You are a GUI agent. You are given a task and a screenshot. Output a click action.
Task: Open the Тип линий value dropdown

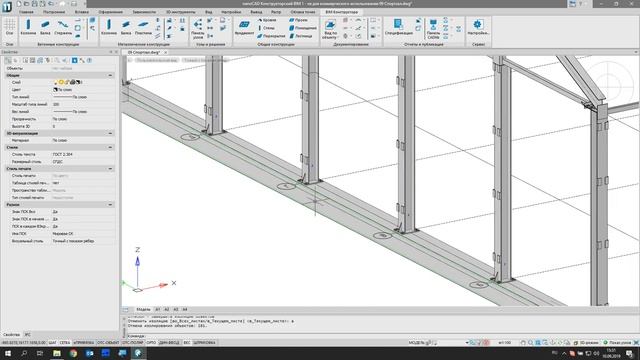83,97
